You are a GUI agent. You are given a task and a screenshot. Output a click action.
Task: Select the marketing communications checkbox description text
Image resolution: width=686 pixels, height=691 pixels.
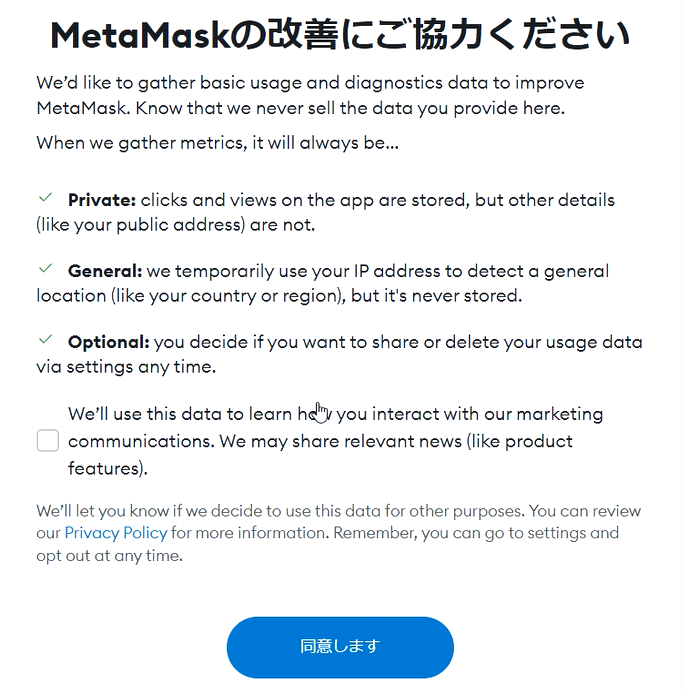(x=335, y=441)
